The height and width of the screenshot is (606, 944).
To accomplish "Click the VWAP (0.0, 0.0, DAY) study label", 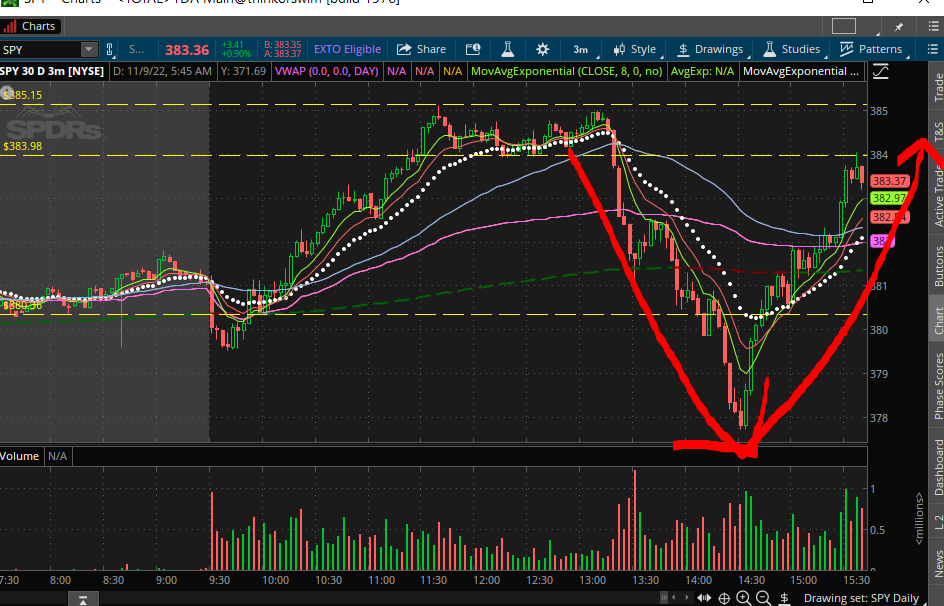I will (327, 72).
